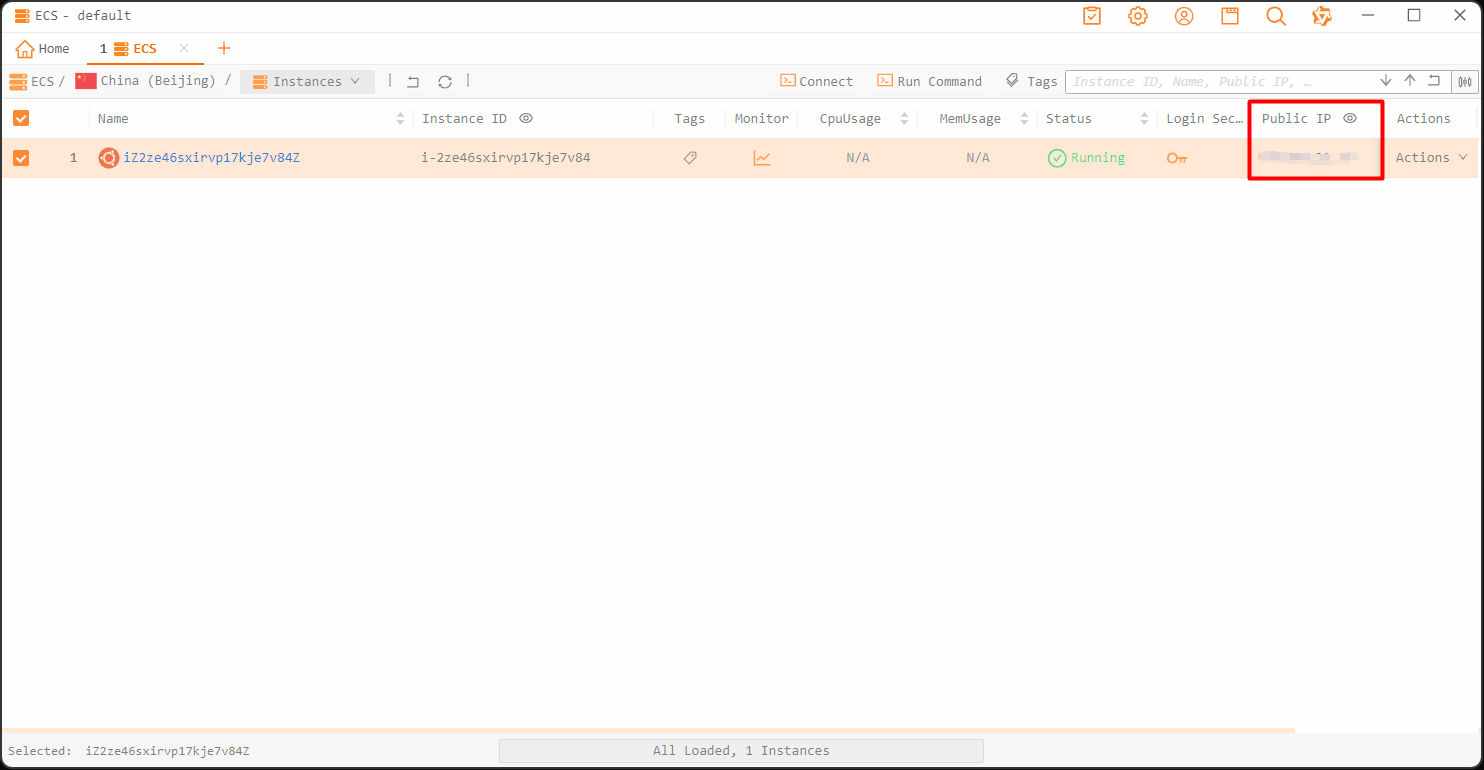The image size is (1484, 770).
Task: Click the Running status text
Action: [1098, 158]
